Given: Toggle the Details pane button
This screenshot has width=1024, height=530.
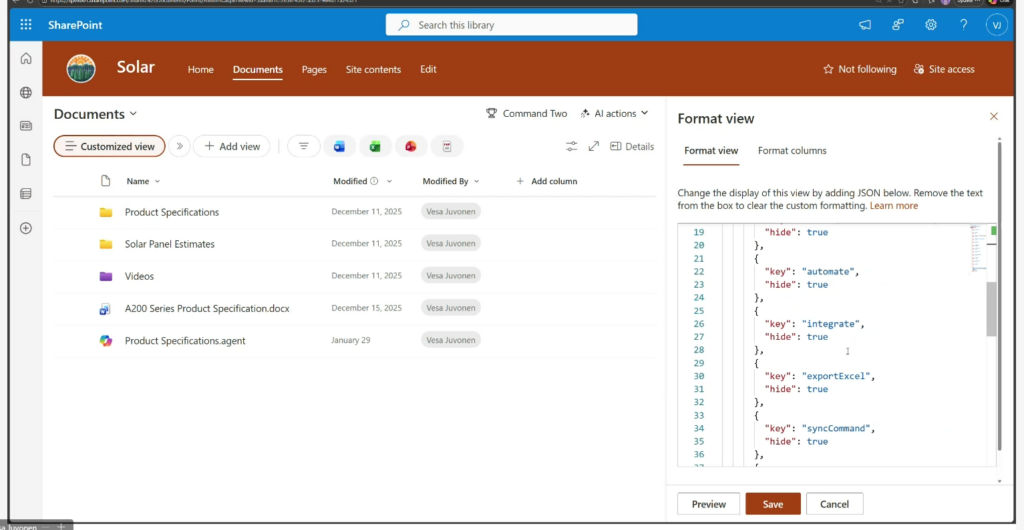Looking at the screenshot, I should pos(631,146).
